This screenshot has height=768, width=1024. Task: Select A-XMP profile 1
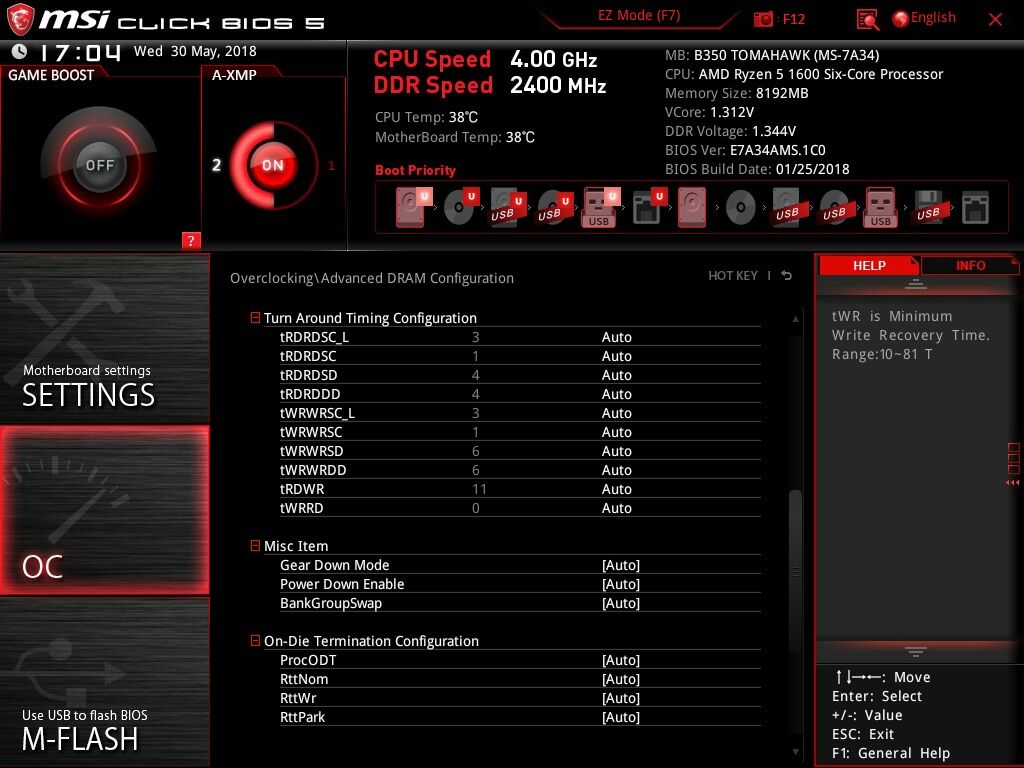click(x=331, y=165)
